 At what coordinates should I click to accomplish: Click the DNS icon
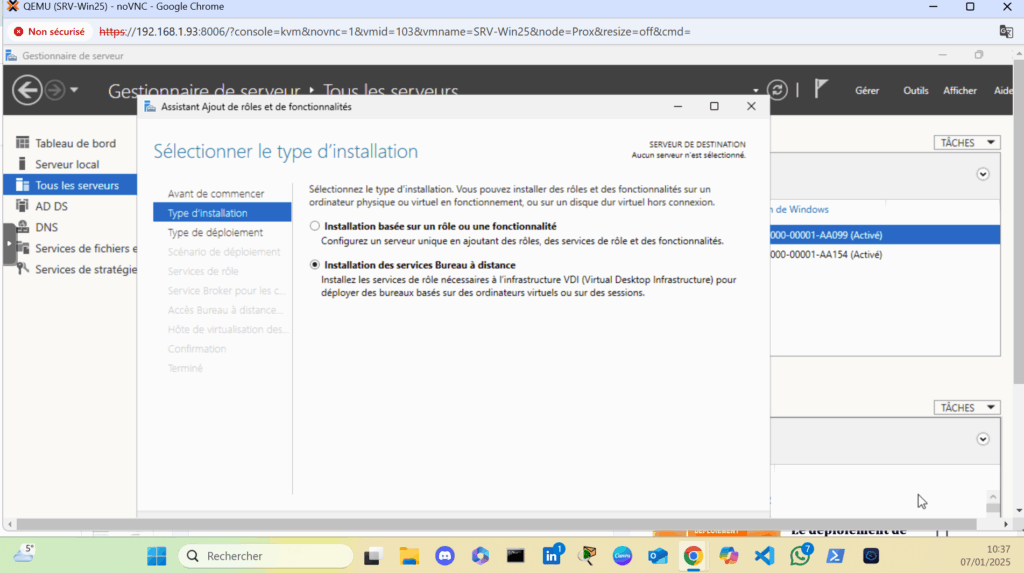click(22, 227)
